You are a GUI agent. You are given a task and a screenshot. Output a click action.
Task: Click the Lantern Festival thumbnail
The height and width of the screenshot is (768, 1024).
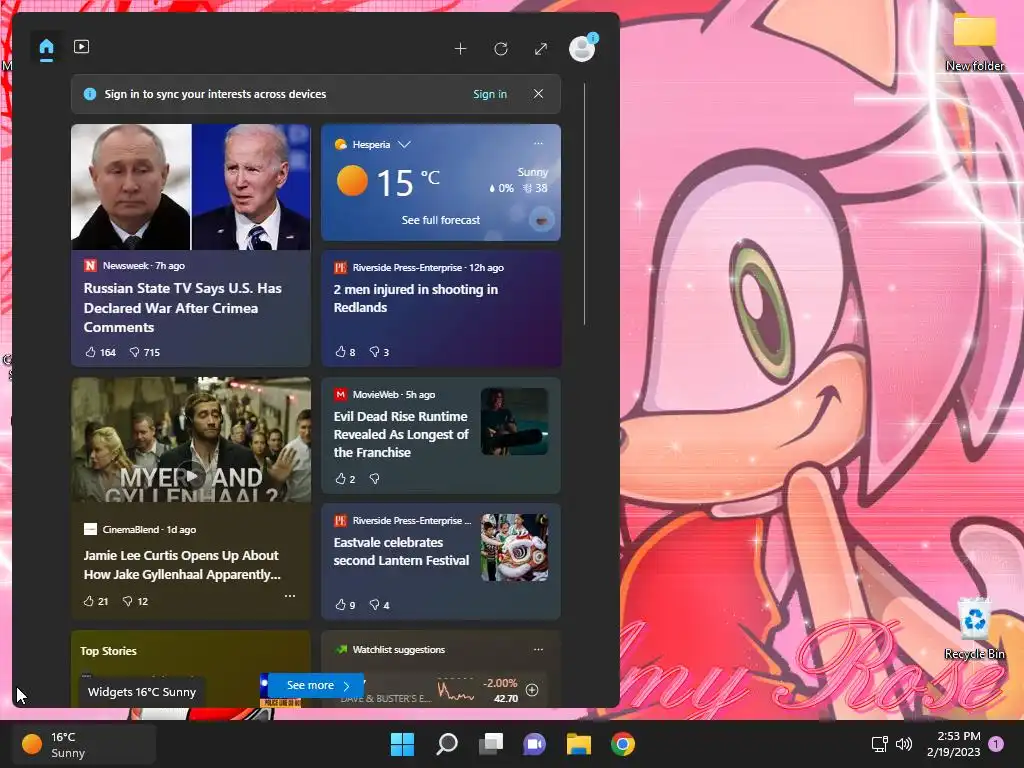[x=515, y=547]
